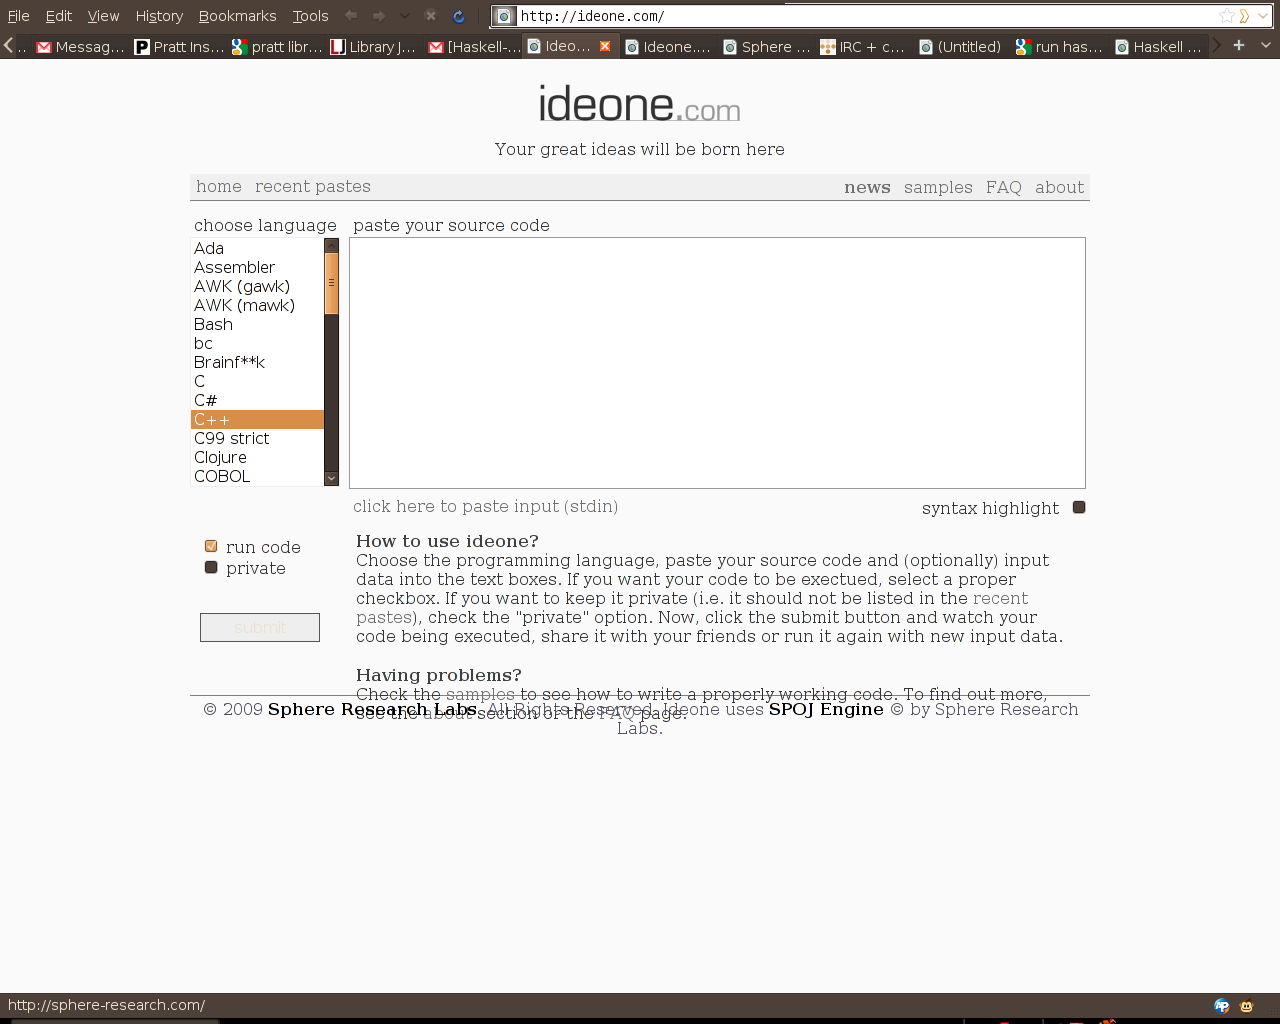Switch to the Pratt Ins... tab
Image resolution: width=1280 pixels, height=1024 pixels.
(179, 46)
